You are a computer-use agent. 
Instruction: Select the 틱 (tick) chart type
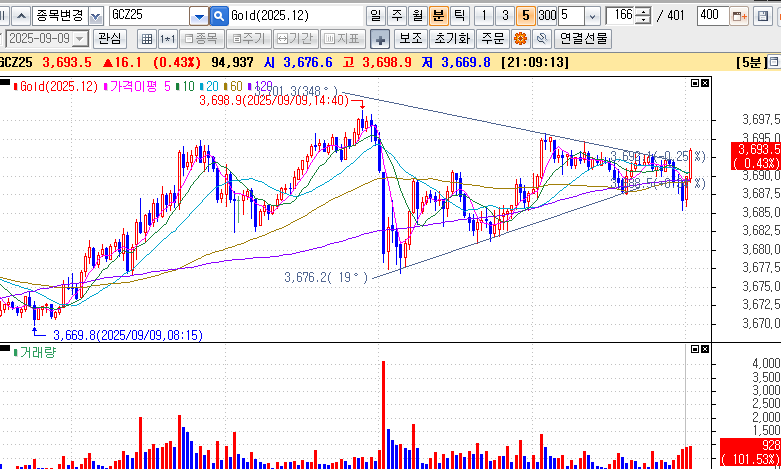pos(458,16)
